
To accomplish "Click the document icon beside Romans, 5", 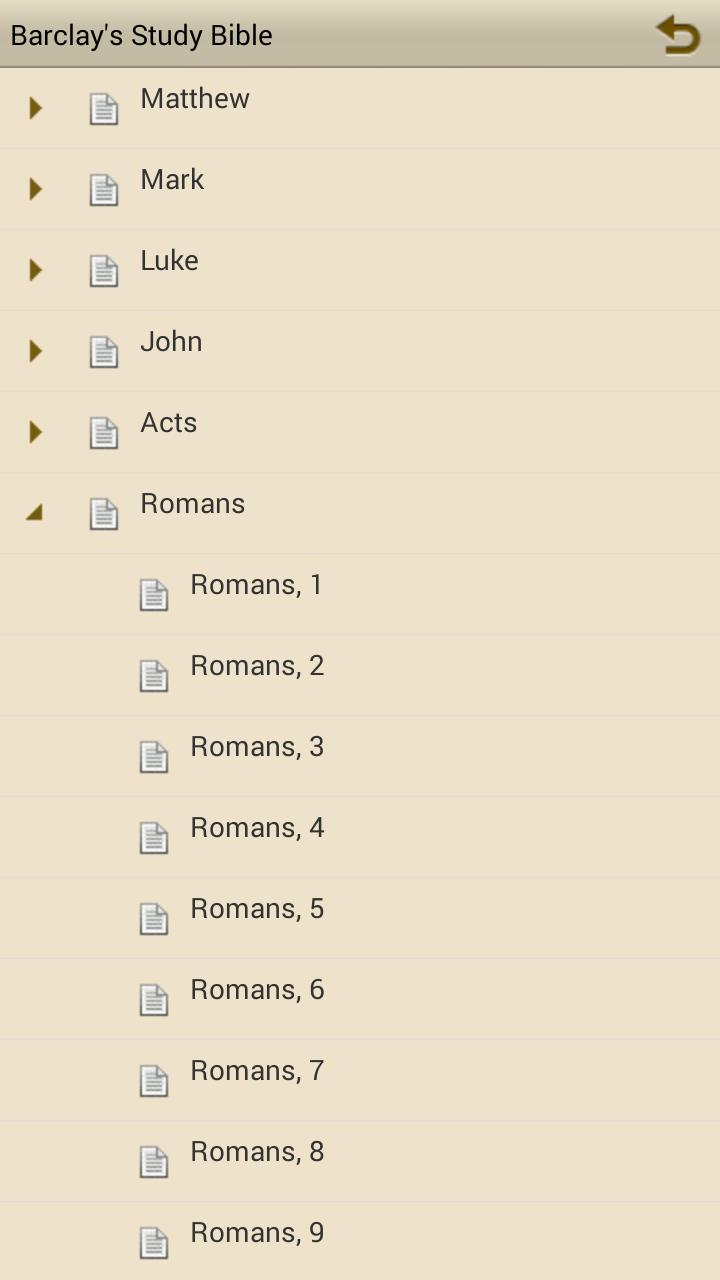I will point(154,918).
